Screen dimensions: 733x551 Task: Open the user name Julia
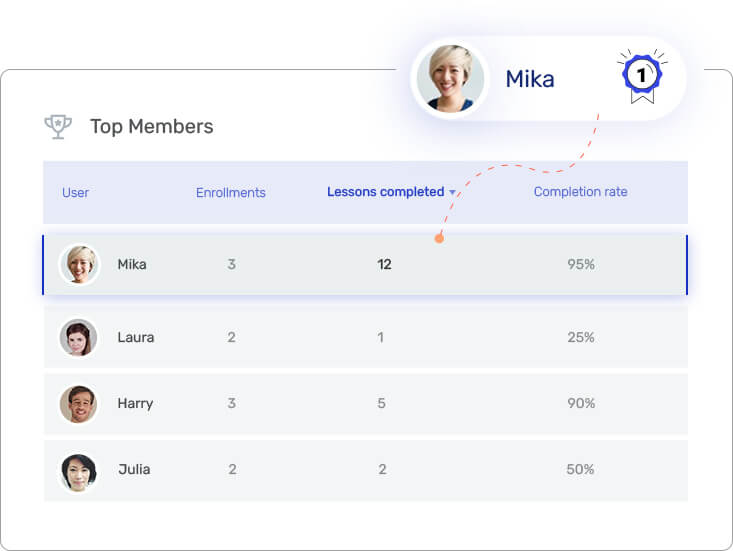click(134, 470)
